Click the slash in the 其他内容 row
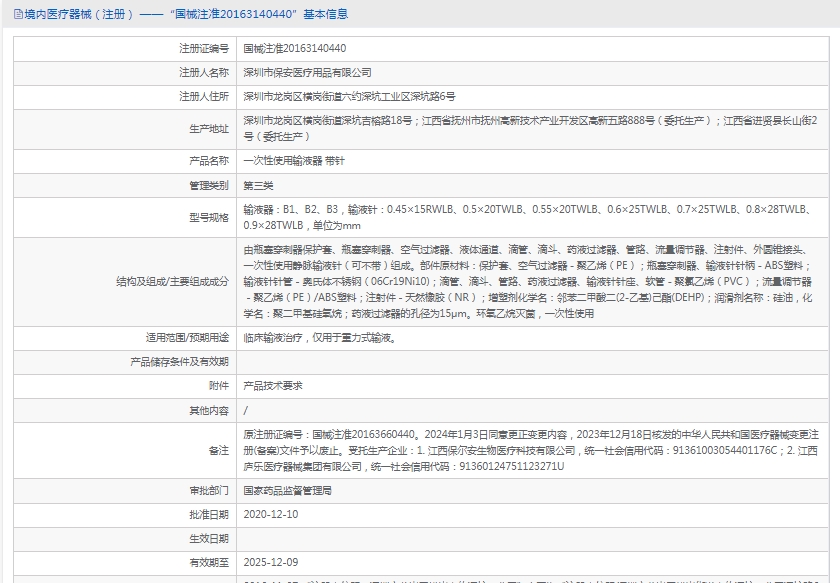Viewport: 840px width, 583px height. pyautogui.click(x=246, y=411)
